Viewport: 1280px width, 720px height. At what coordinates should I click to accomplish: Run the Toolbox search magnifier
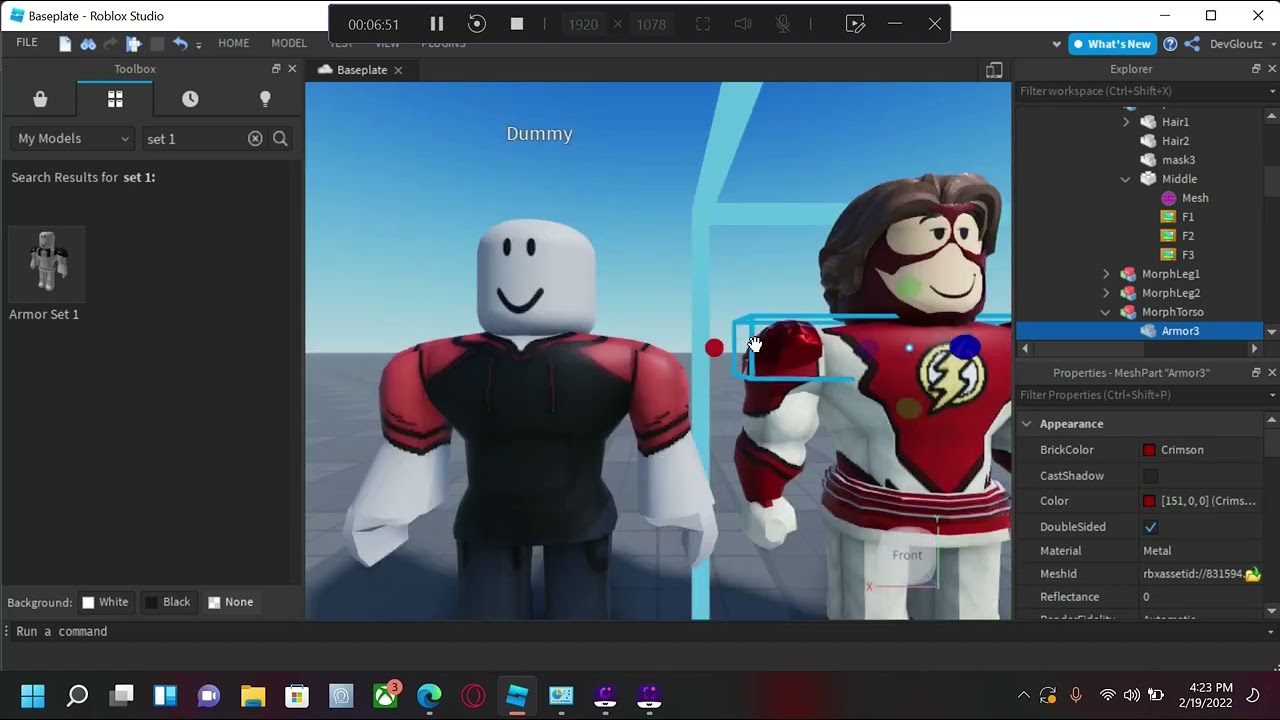tap(280, 139)
